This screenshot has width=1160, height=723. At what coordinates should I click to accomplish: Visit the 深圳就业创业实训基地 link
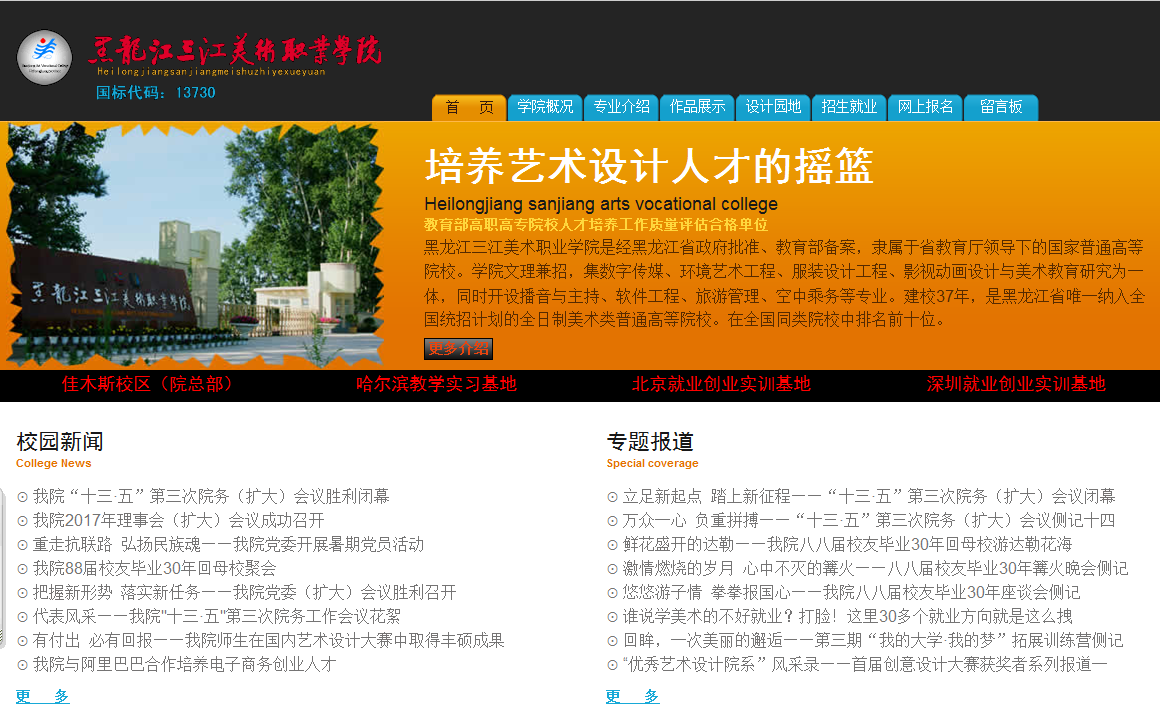pyautogui.click(x=1016, y=384)
